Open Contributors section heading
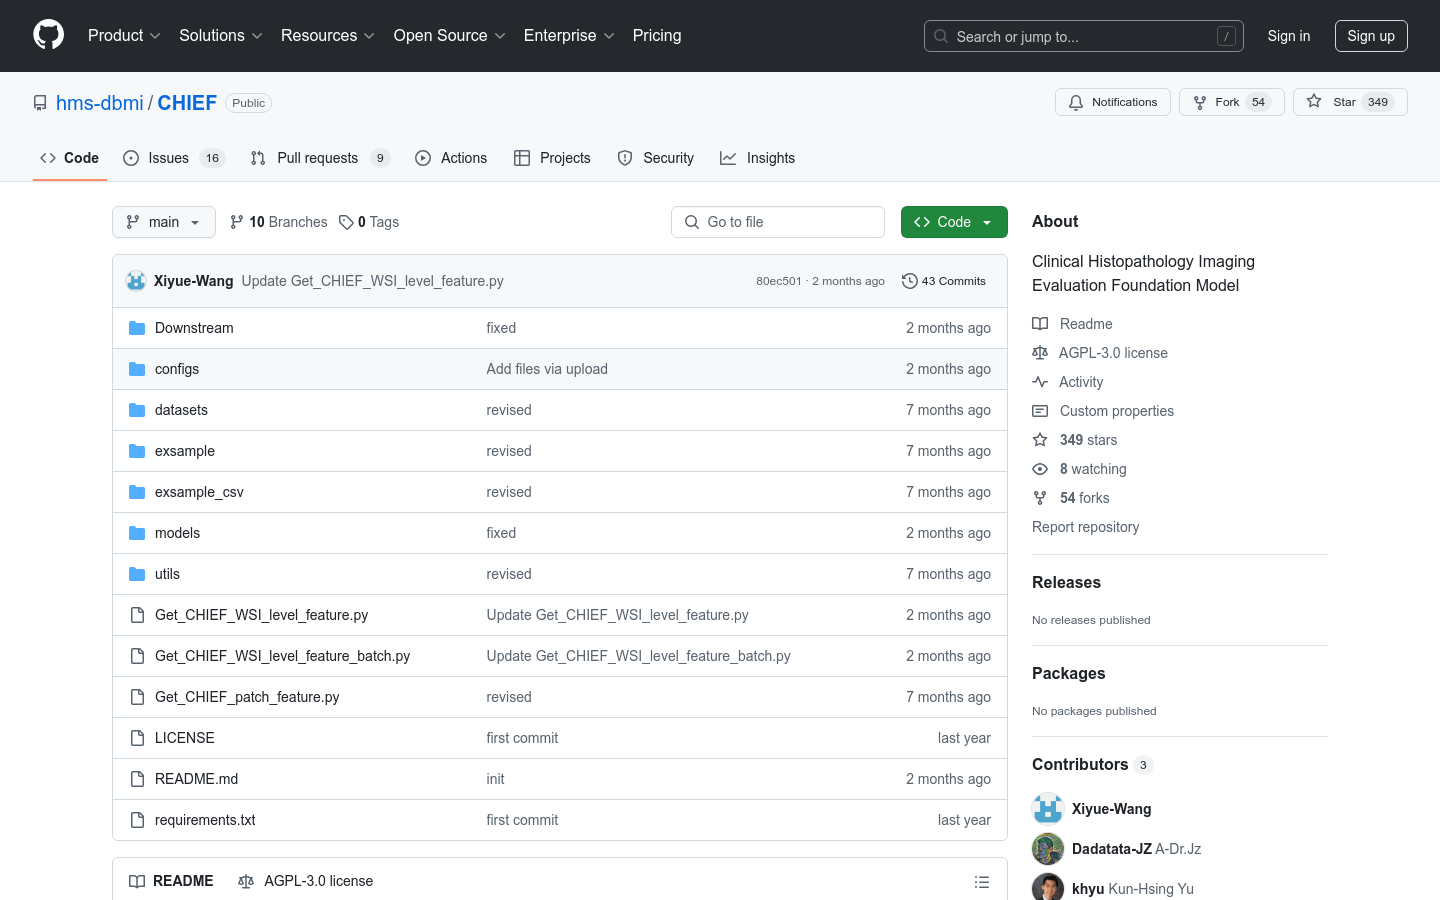Image resolution: width=1440 pixels, height=900 pixels. pyautogui.click(x=1080, y=764)
